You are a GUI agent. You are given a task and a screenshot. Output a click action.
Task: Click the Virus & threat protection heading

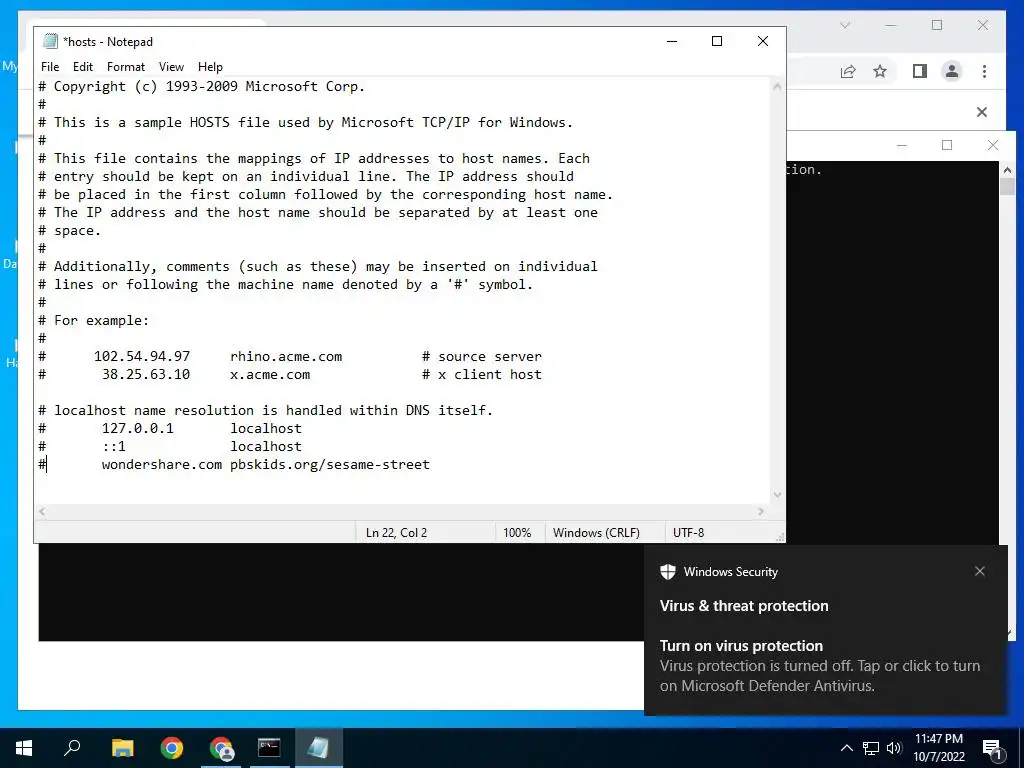[x=744, y=605]
